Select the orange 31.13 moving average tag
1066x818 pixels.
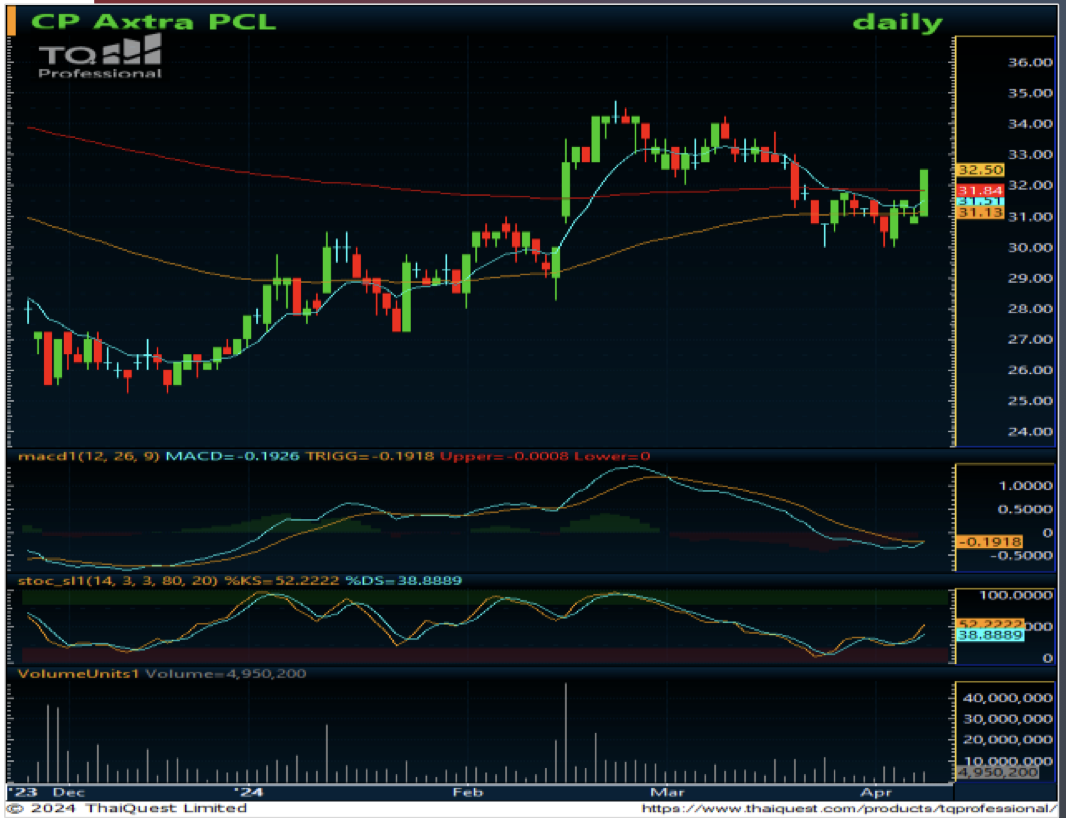pos(980,213)
